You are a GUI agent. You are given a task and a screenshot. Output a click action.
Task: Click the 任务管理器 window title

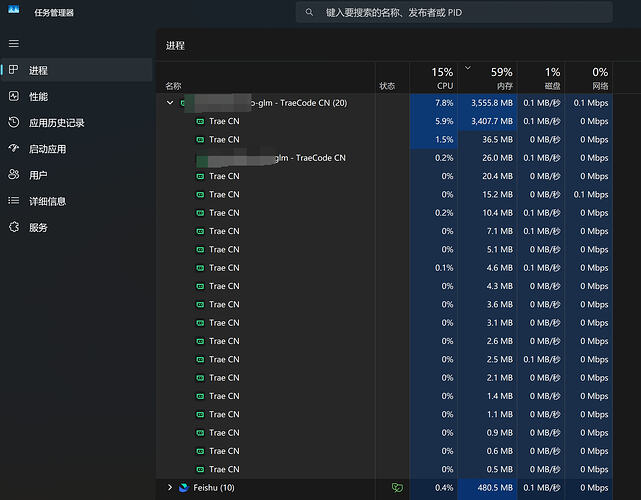click(54, 13)
